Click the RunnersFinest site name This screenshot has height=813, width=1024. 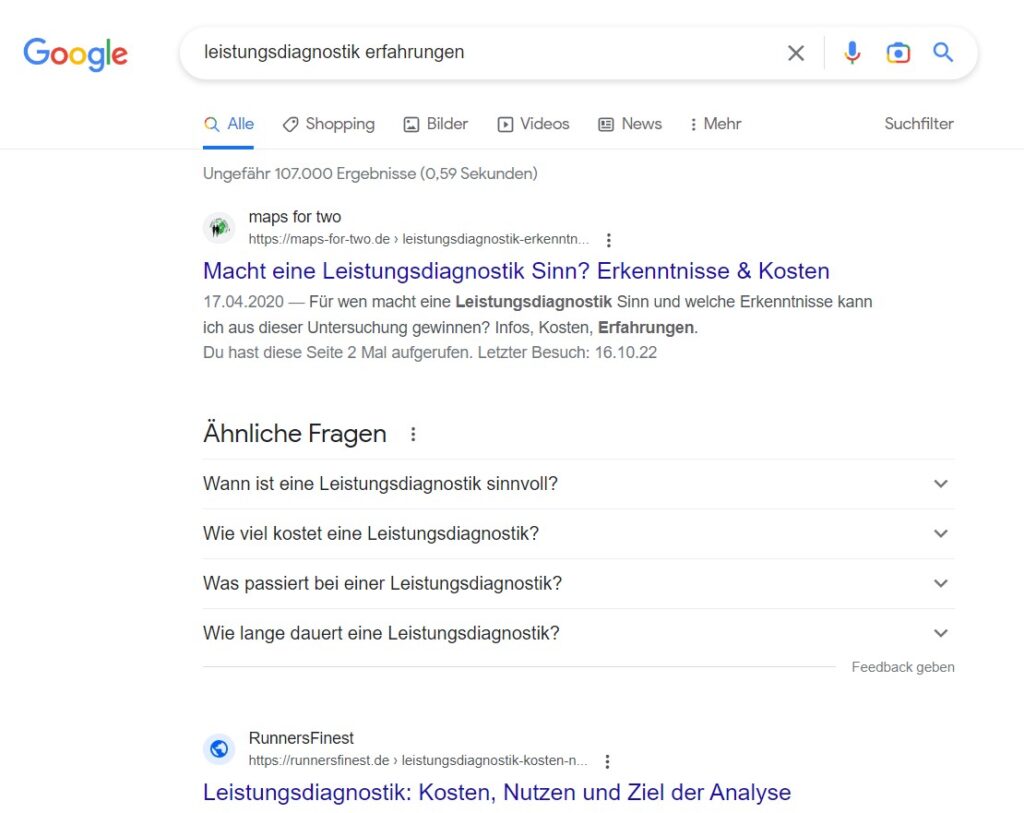click(301, 738)
